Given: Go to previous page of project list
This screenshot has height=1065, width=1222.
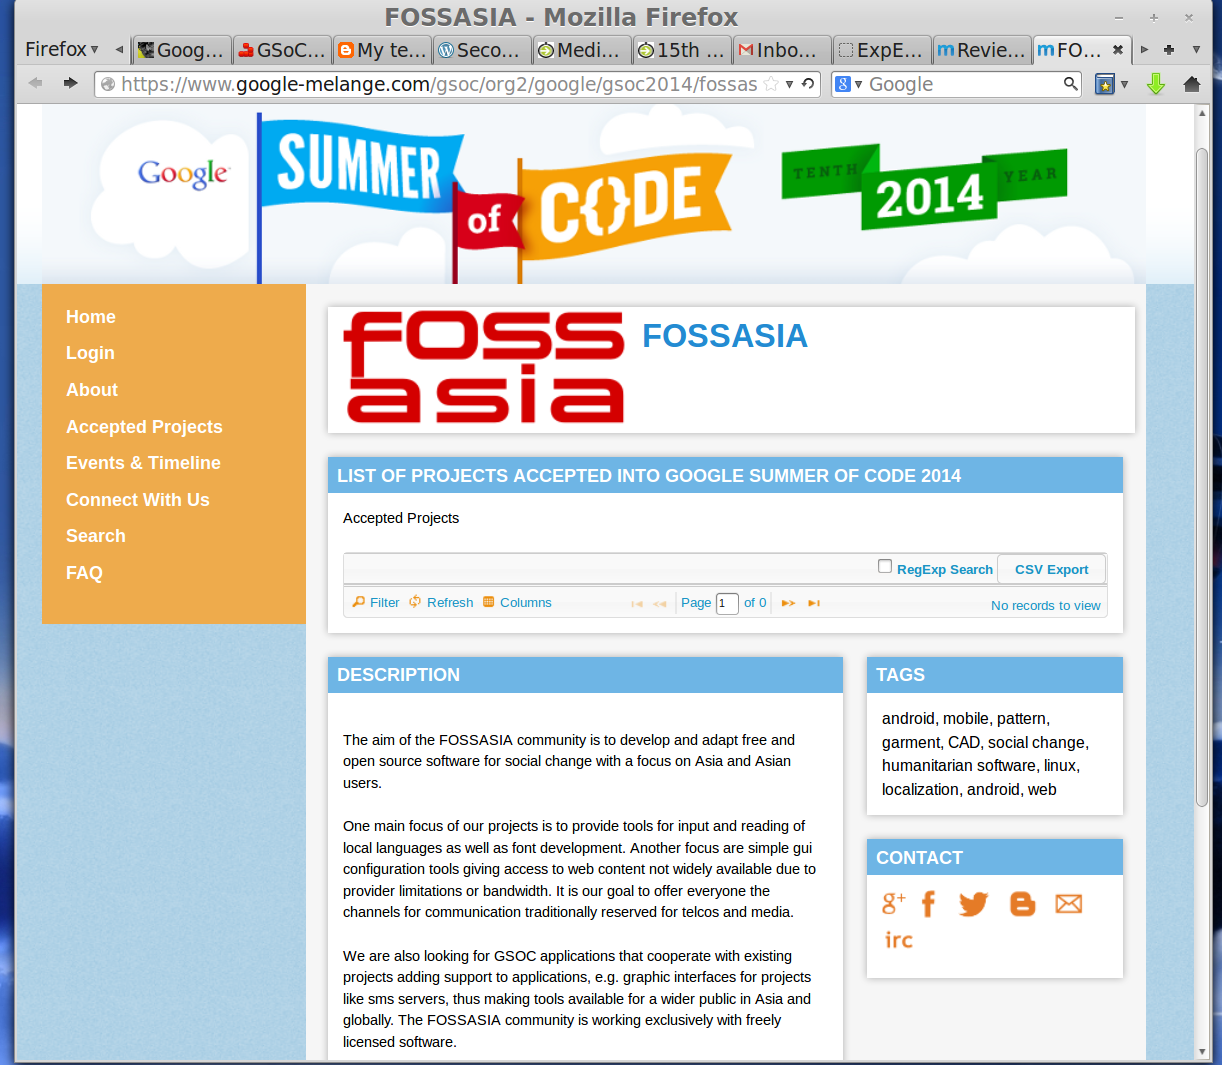Looking at the screenshot, I should (x=660, y=603).
